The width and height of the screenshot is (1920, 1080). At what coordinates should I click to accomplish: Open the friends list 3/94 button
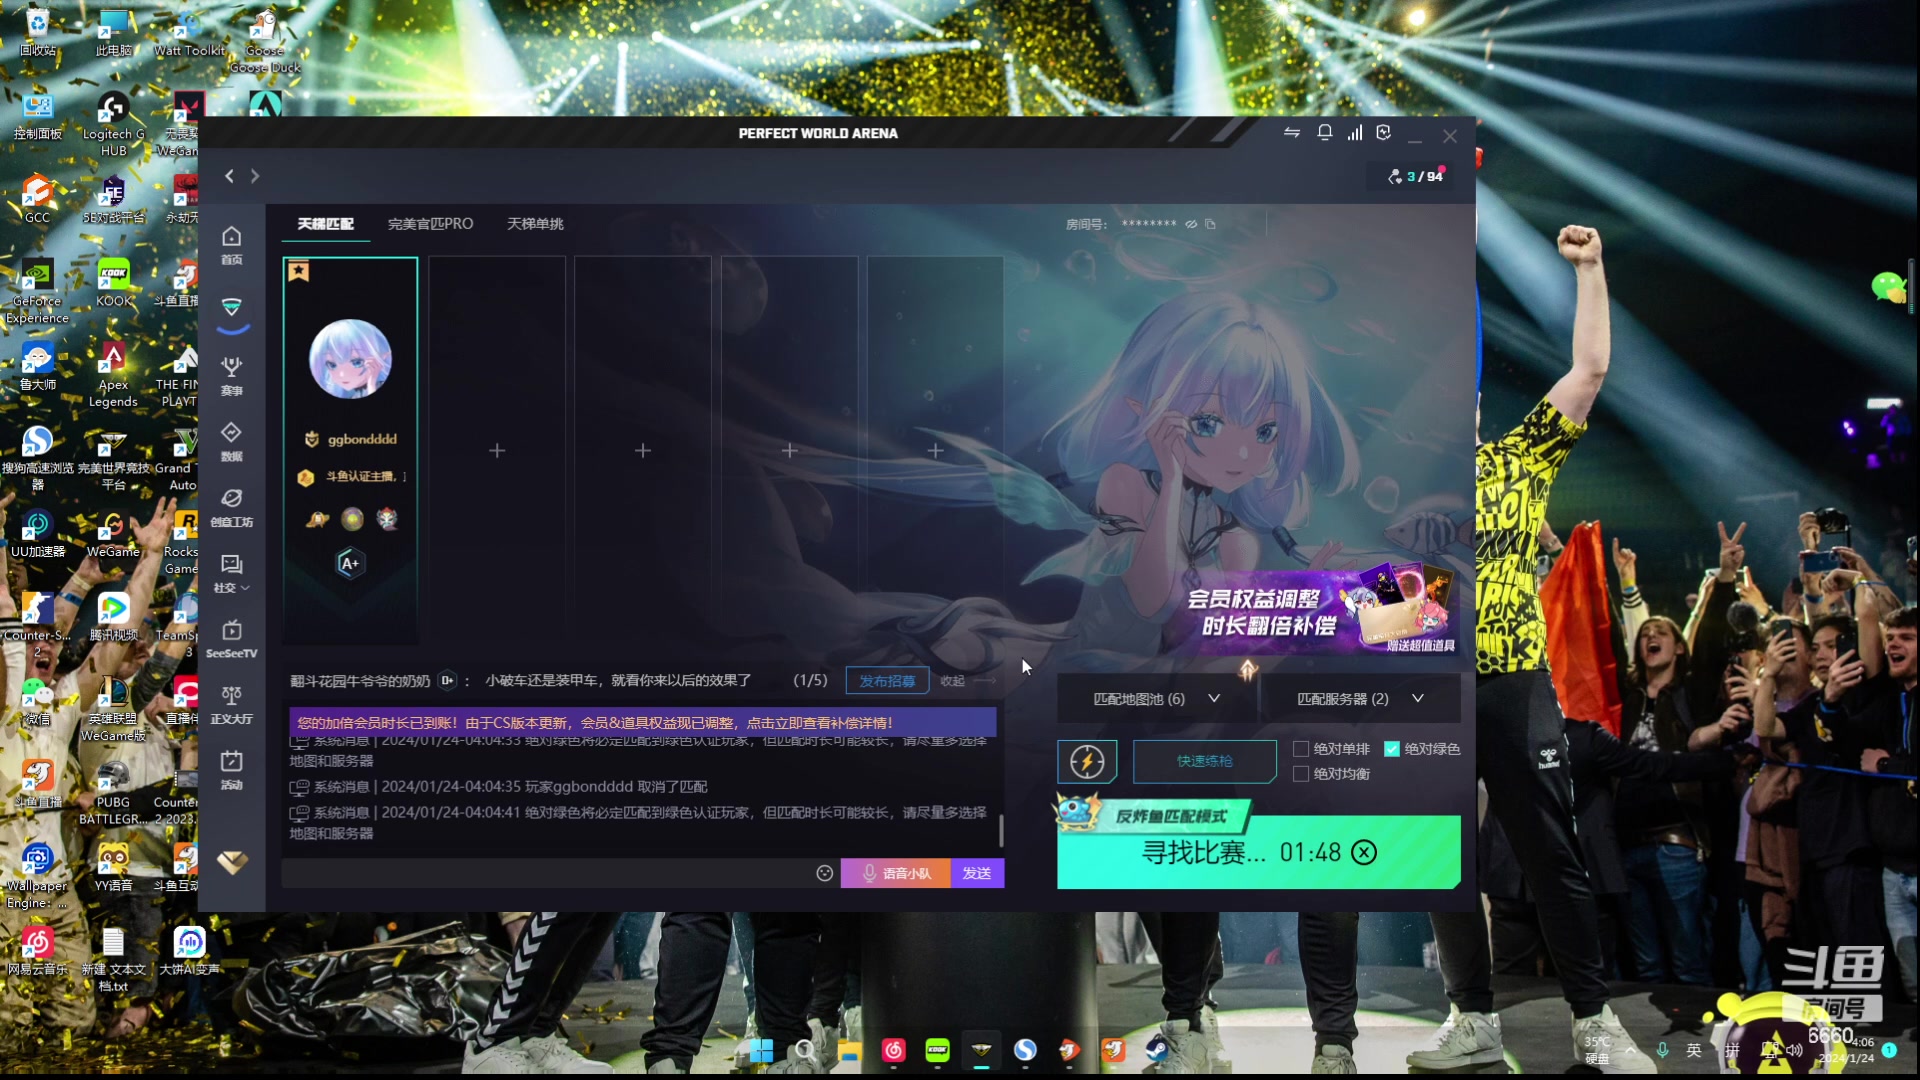click(1415, 176)
